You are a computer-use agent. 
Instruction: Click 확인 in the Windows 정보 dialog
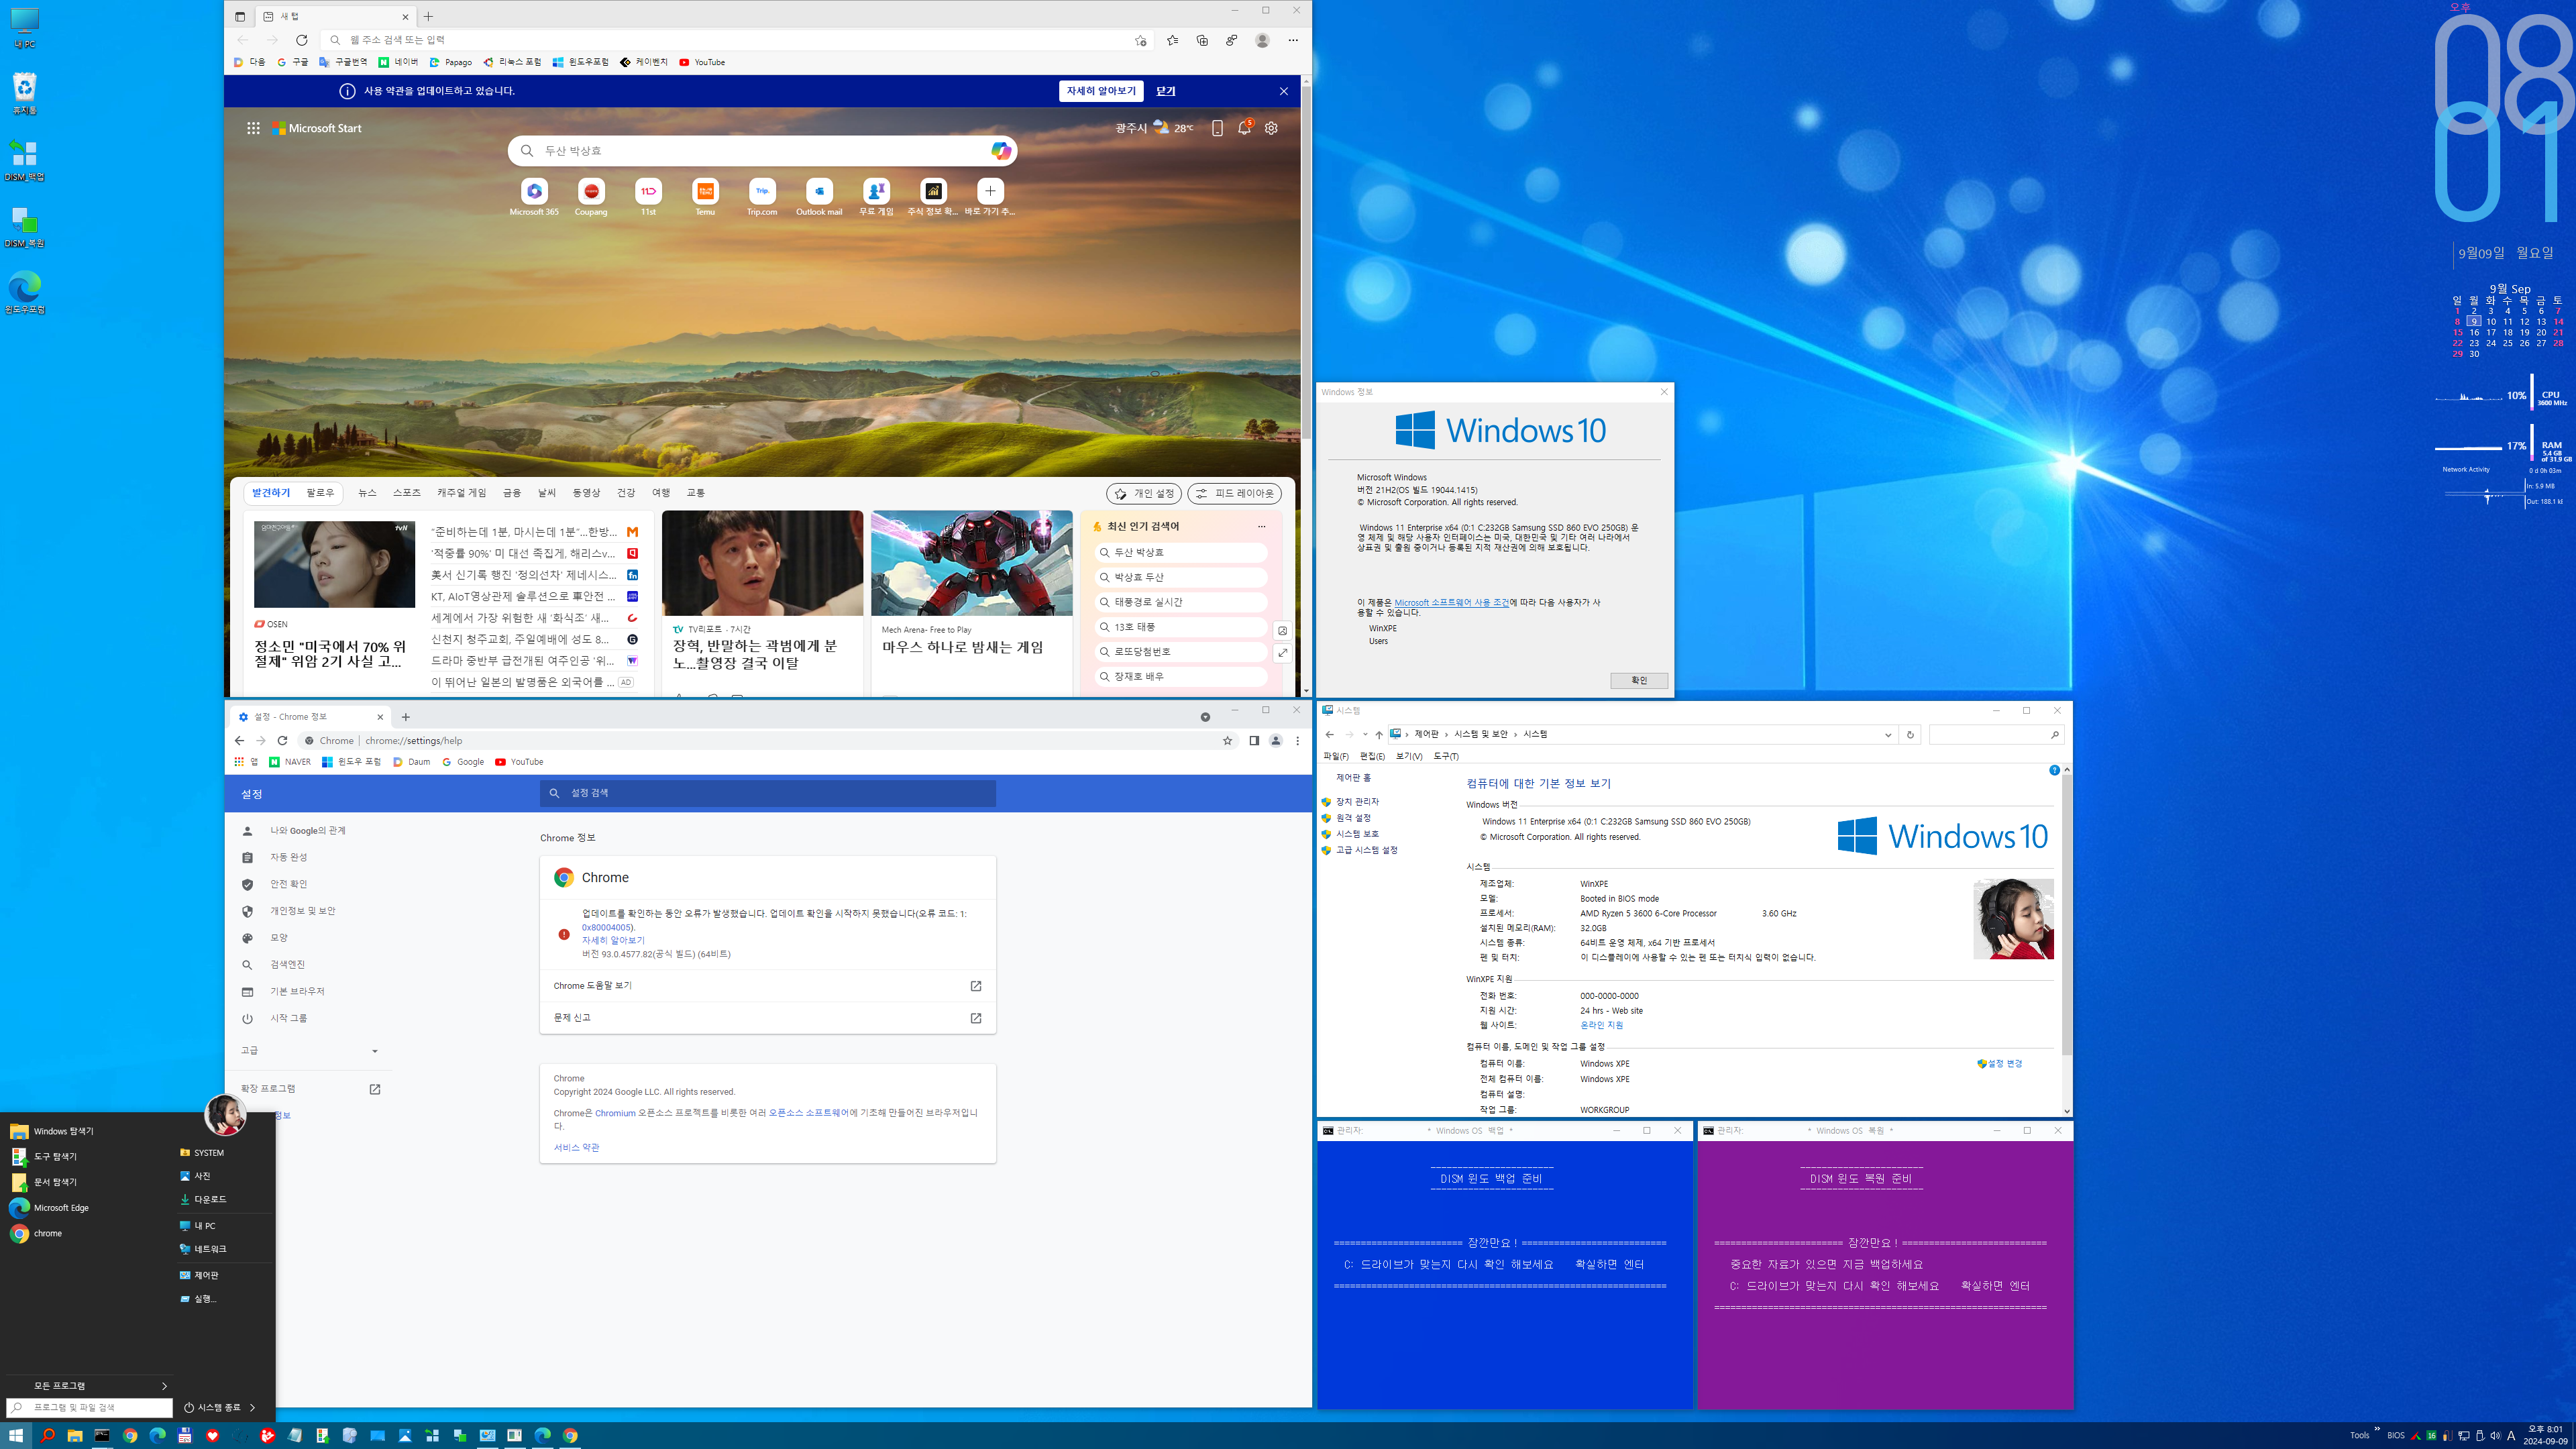click(1639, 681)
